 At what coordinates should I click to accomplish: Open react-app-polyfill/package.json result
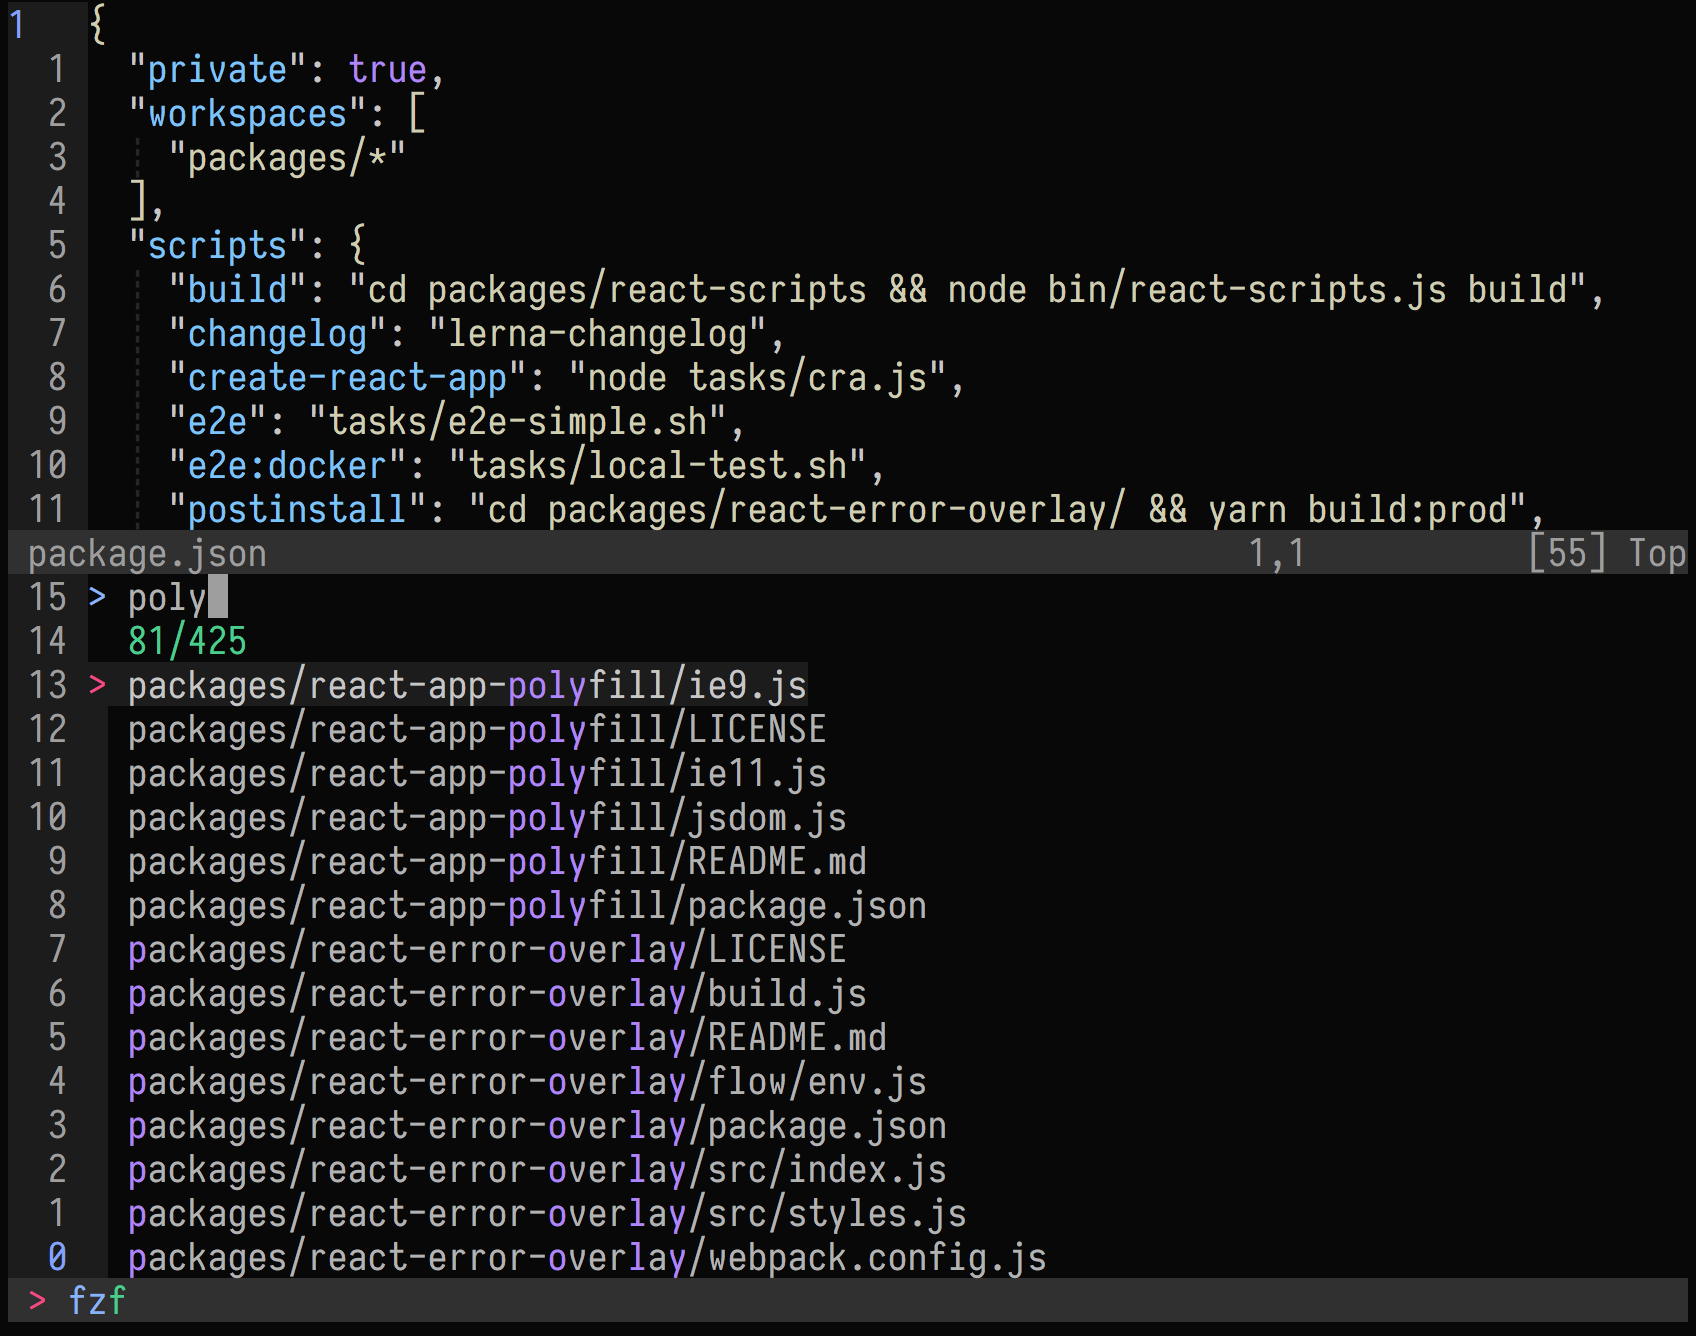click(x=527, y=906)
